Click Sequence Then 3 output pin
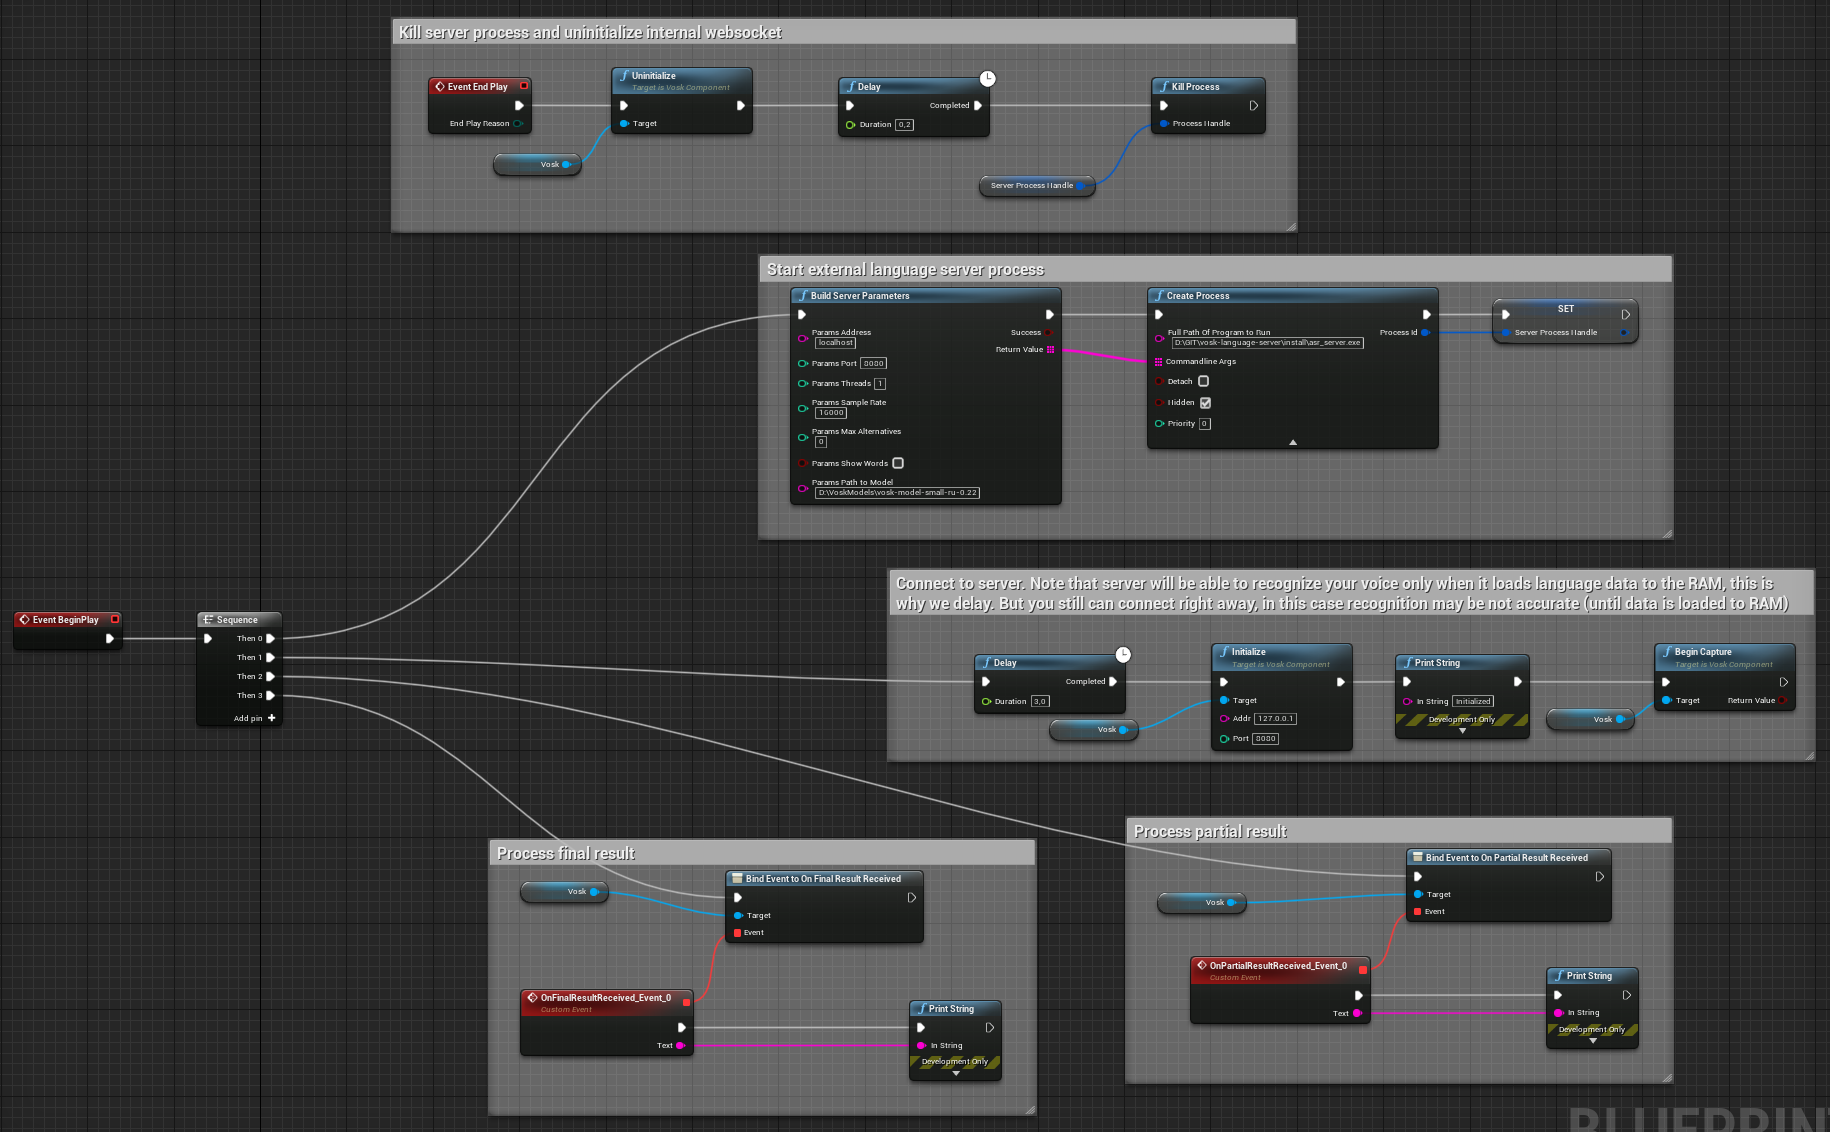The height and width of the screenshot is (1132, 1830). coord(270,695)
